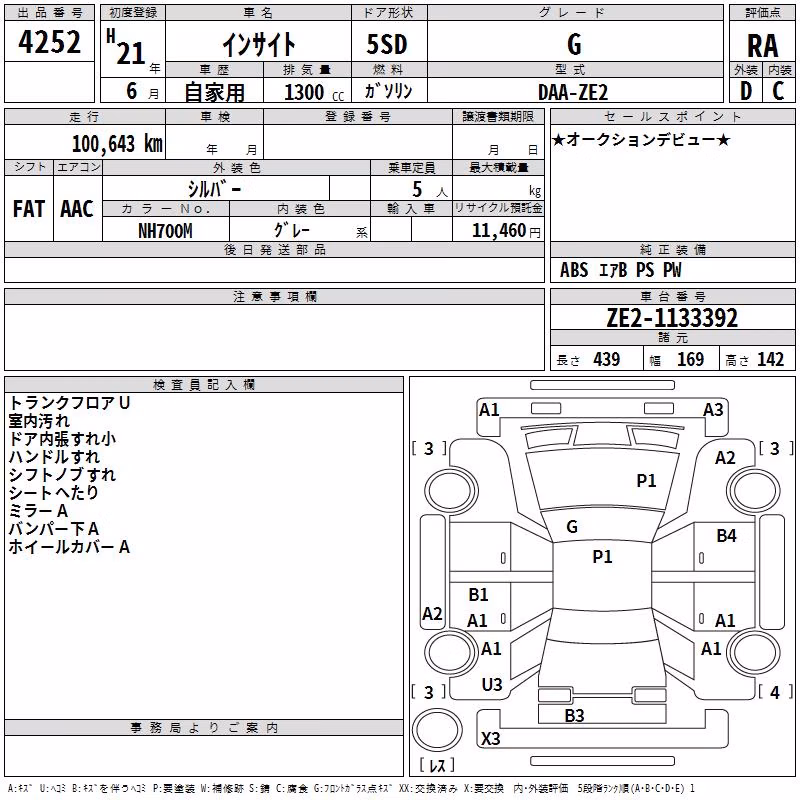
Task: Click the registration month 6 月
Action: tap(142, 91)
